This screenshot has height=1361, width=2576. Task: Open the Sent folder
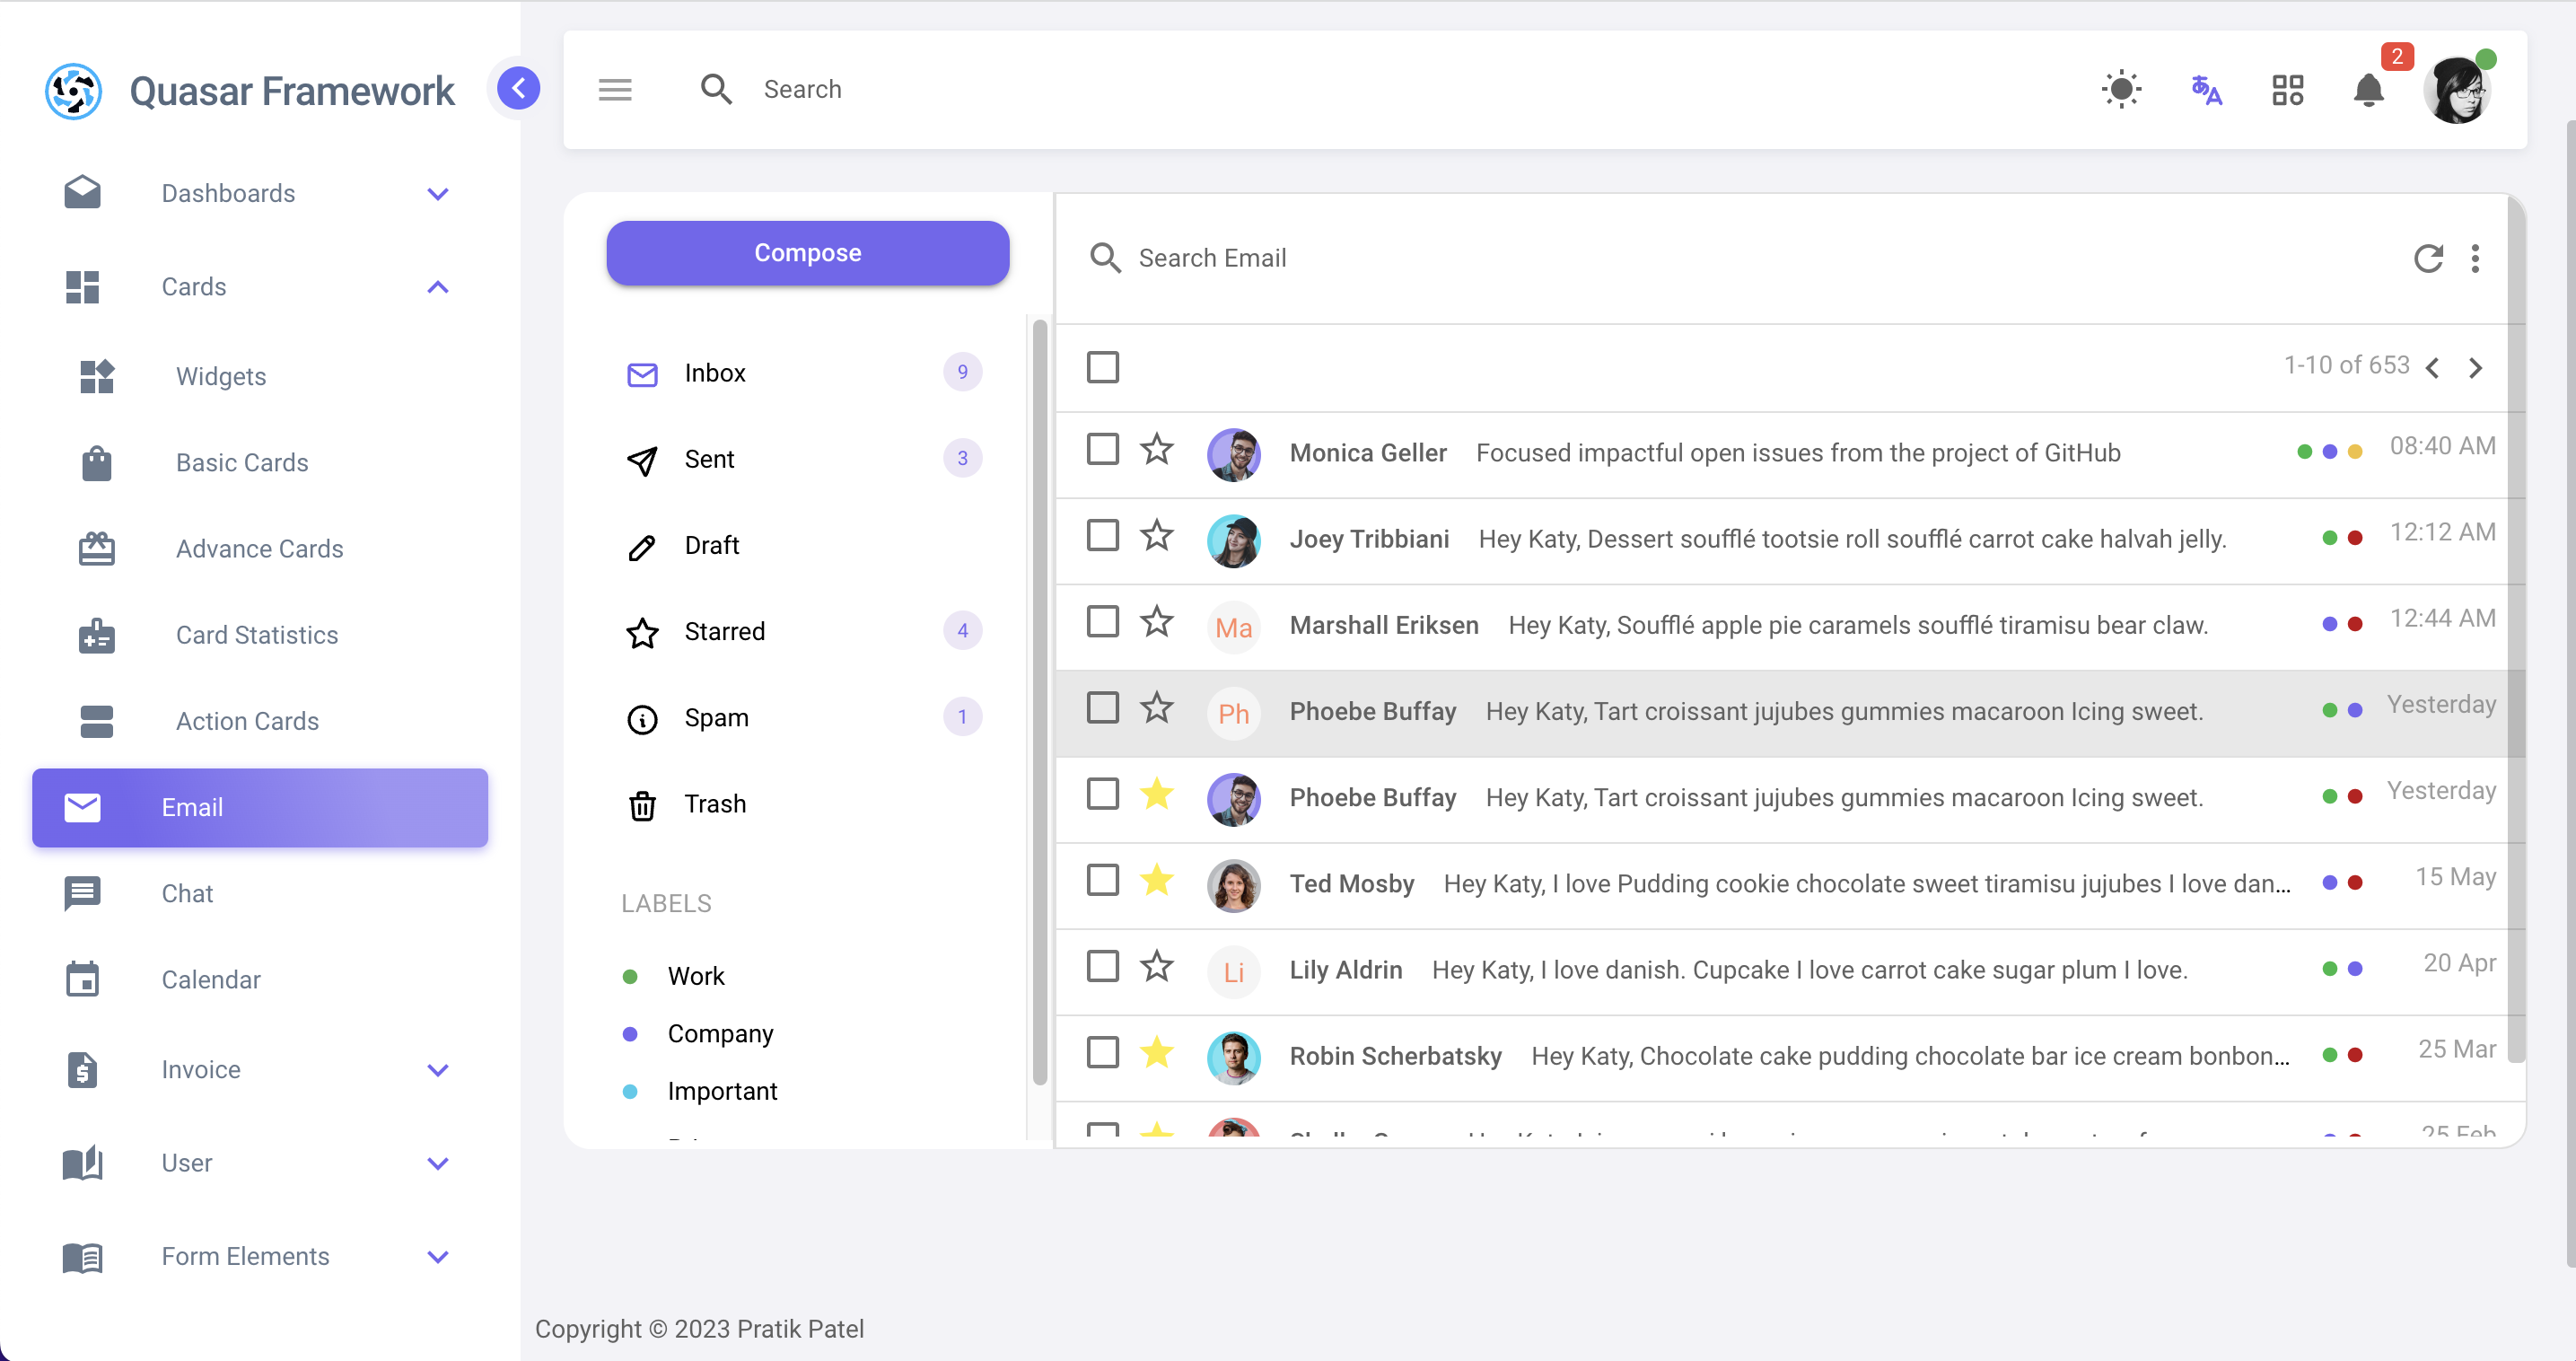point(709,459)
